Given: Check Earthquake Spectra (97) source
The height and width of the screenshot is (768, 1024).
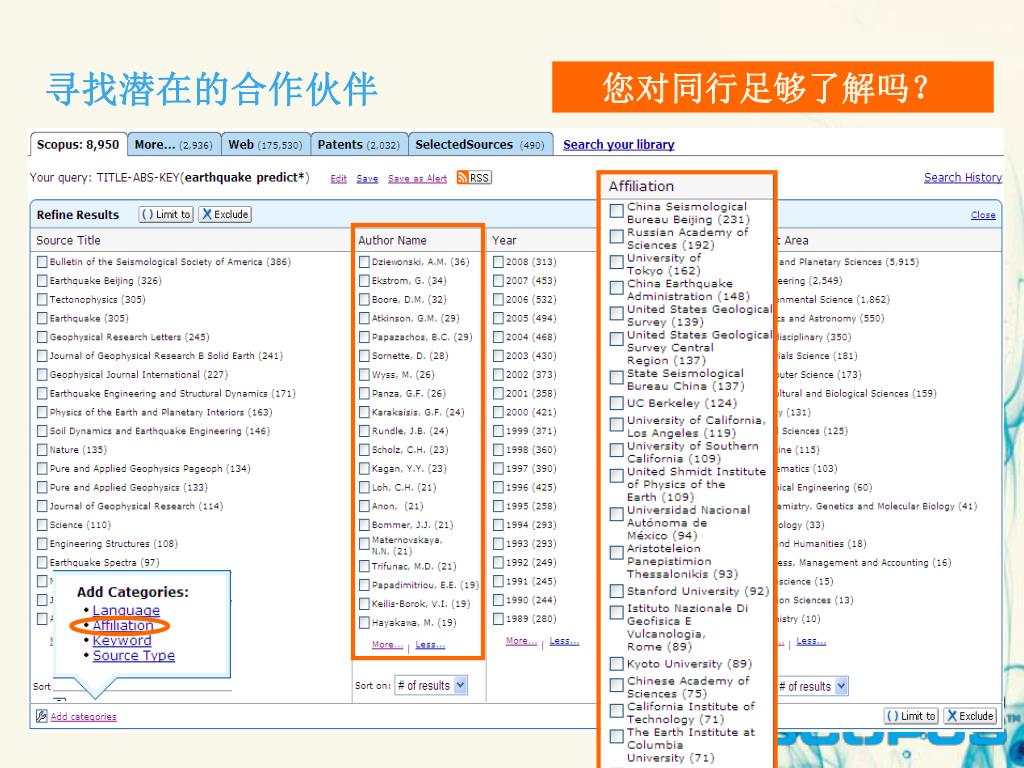Looking at the screenshot, I should [x=42, y=562].
